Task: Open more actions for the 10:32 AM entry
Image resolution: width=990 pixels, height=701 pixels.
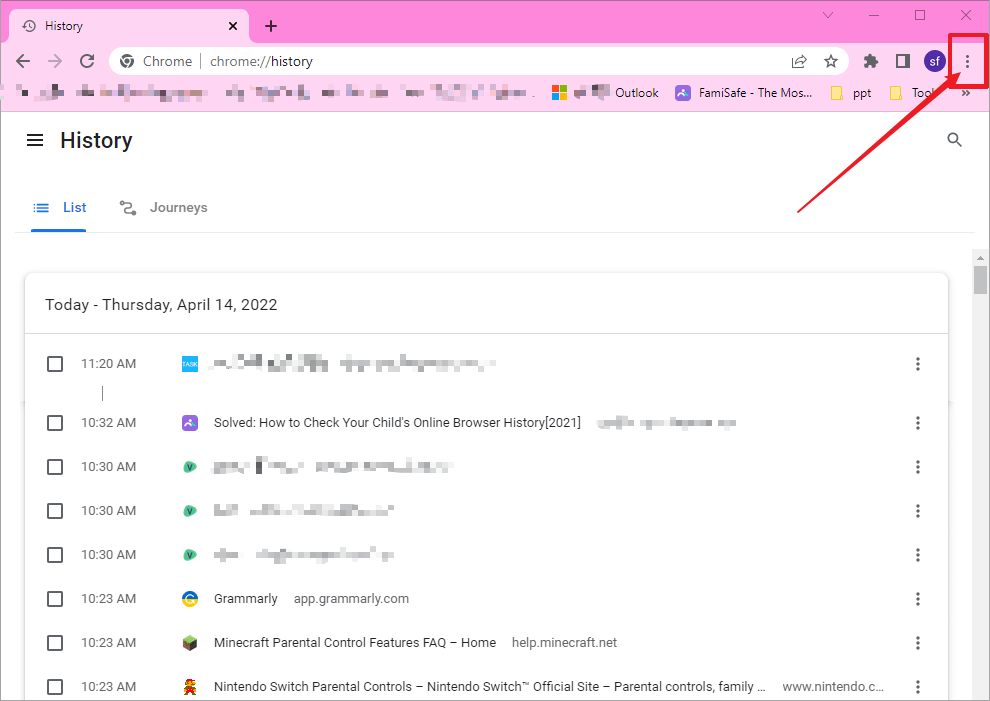Action: 917,423
